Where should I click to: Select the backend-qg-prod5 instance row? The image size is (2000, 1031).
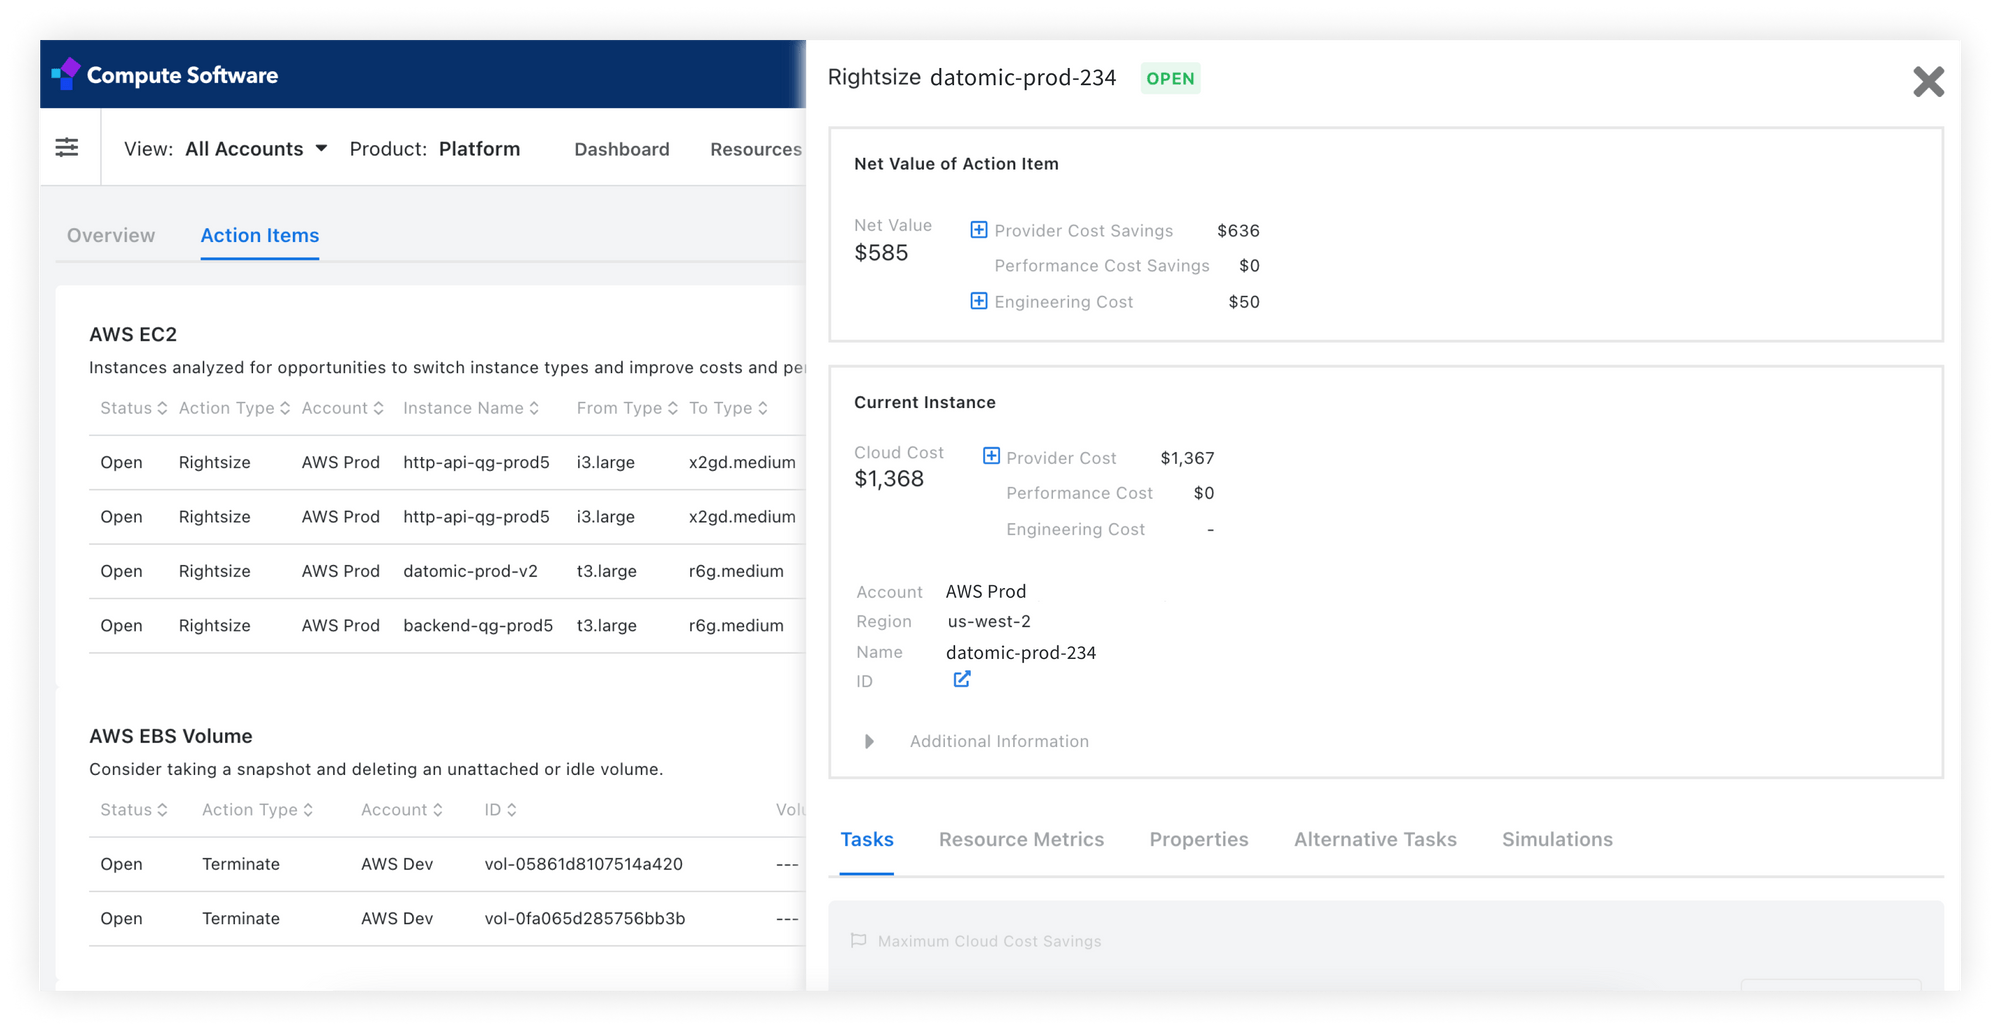(447, 626)
